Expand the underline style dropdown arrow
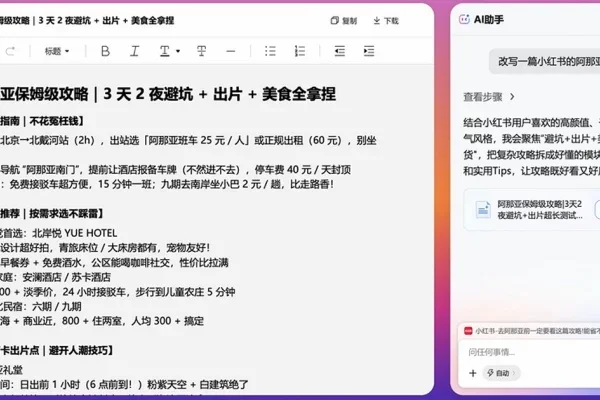600x400 pixels. (178, 51)
